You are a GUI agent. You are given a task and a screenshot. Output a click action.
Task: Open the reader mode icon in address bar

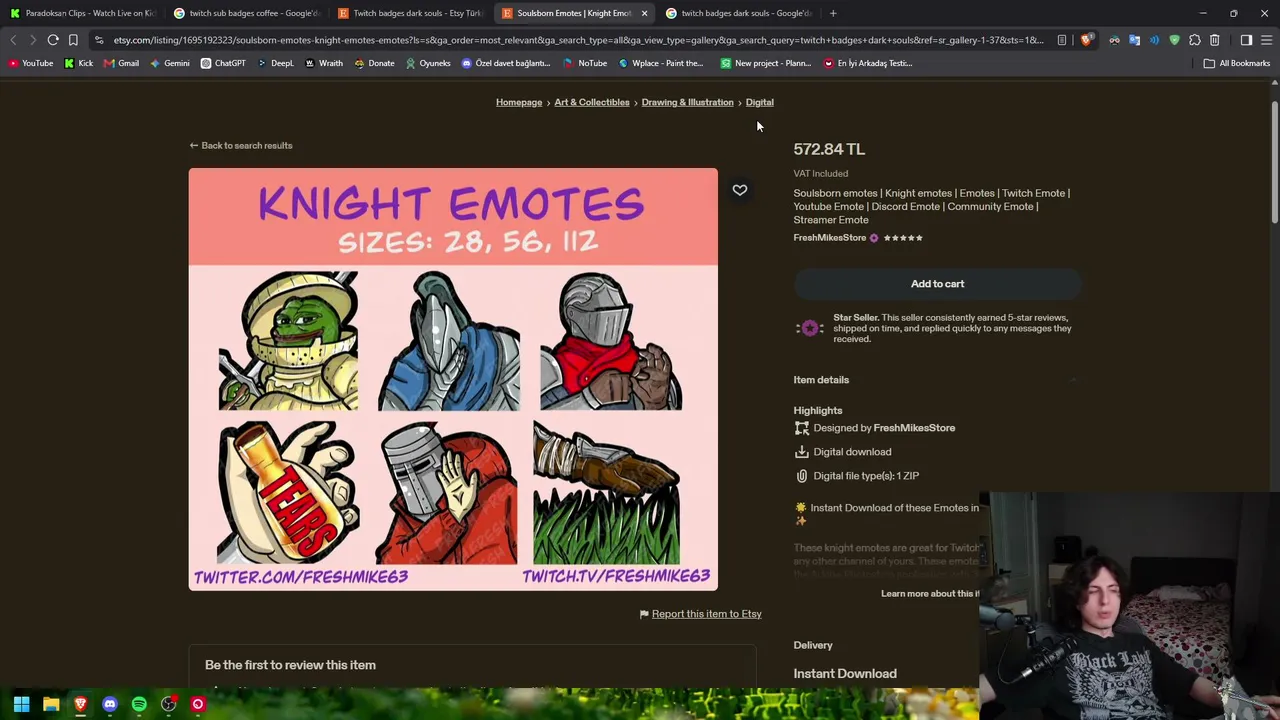(x=1062, y=40)
